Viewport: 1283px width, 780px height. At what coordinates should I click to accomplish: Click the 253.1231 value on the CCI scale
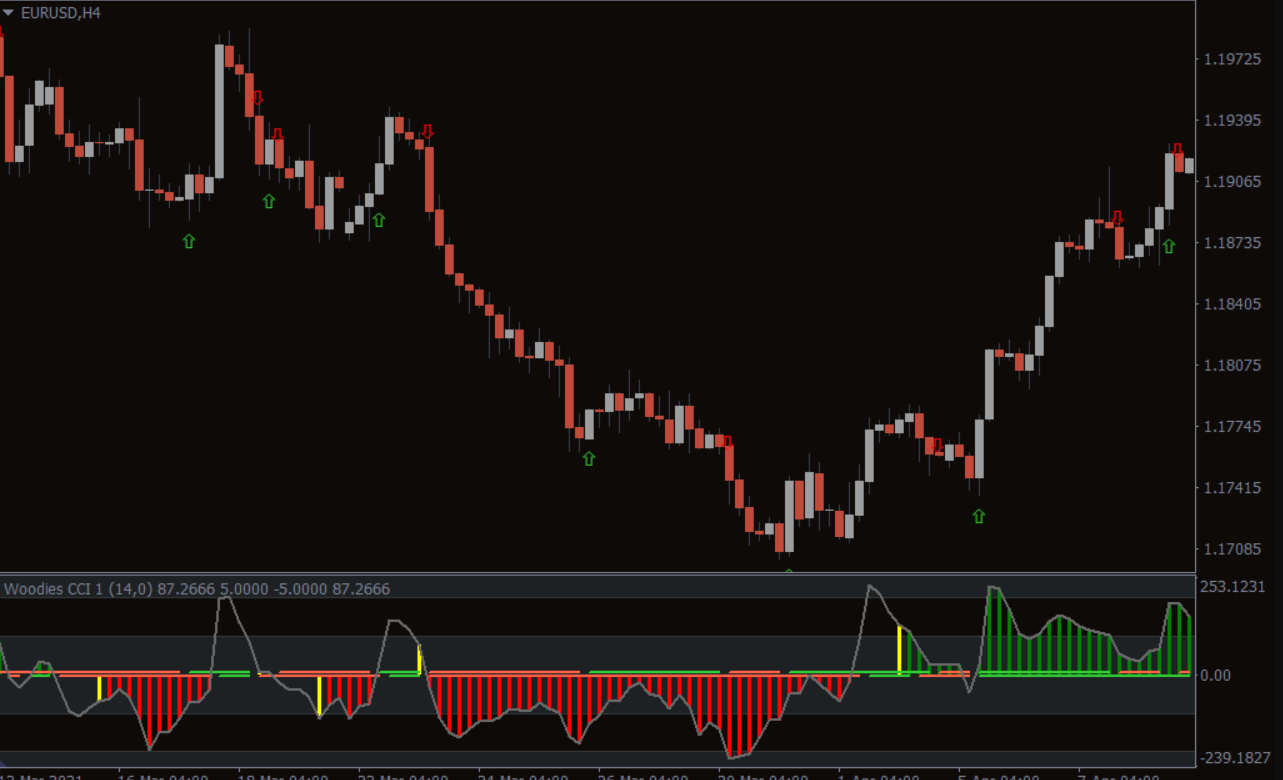point(1238,587)
